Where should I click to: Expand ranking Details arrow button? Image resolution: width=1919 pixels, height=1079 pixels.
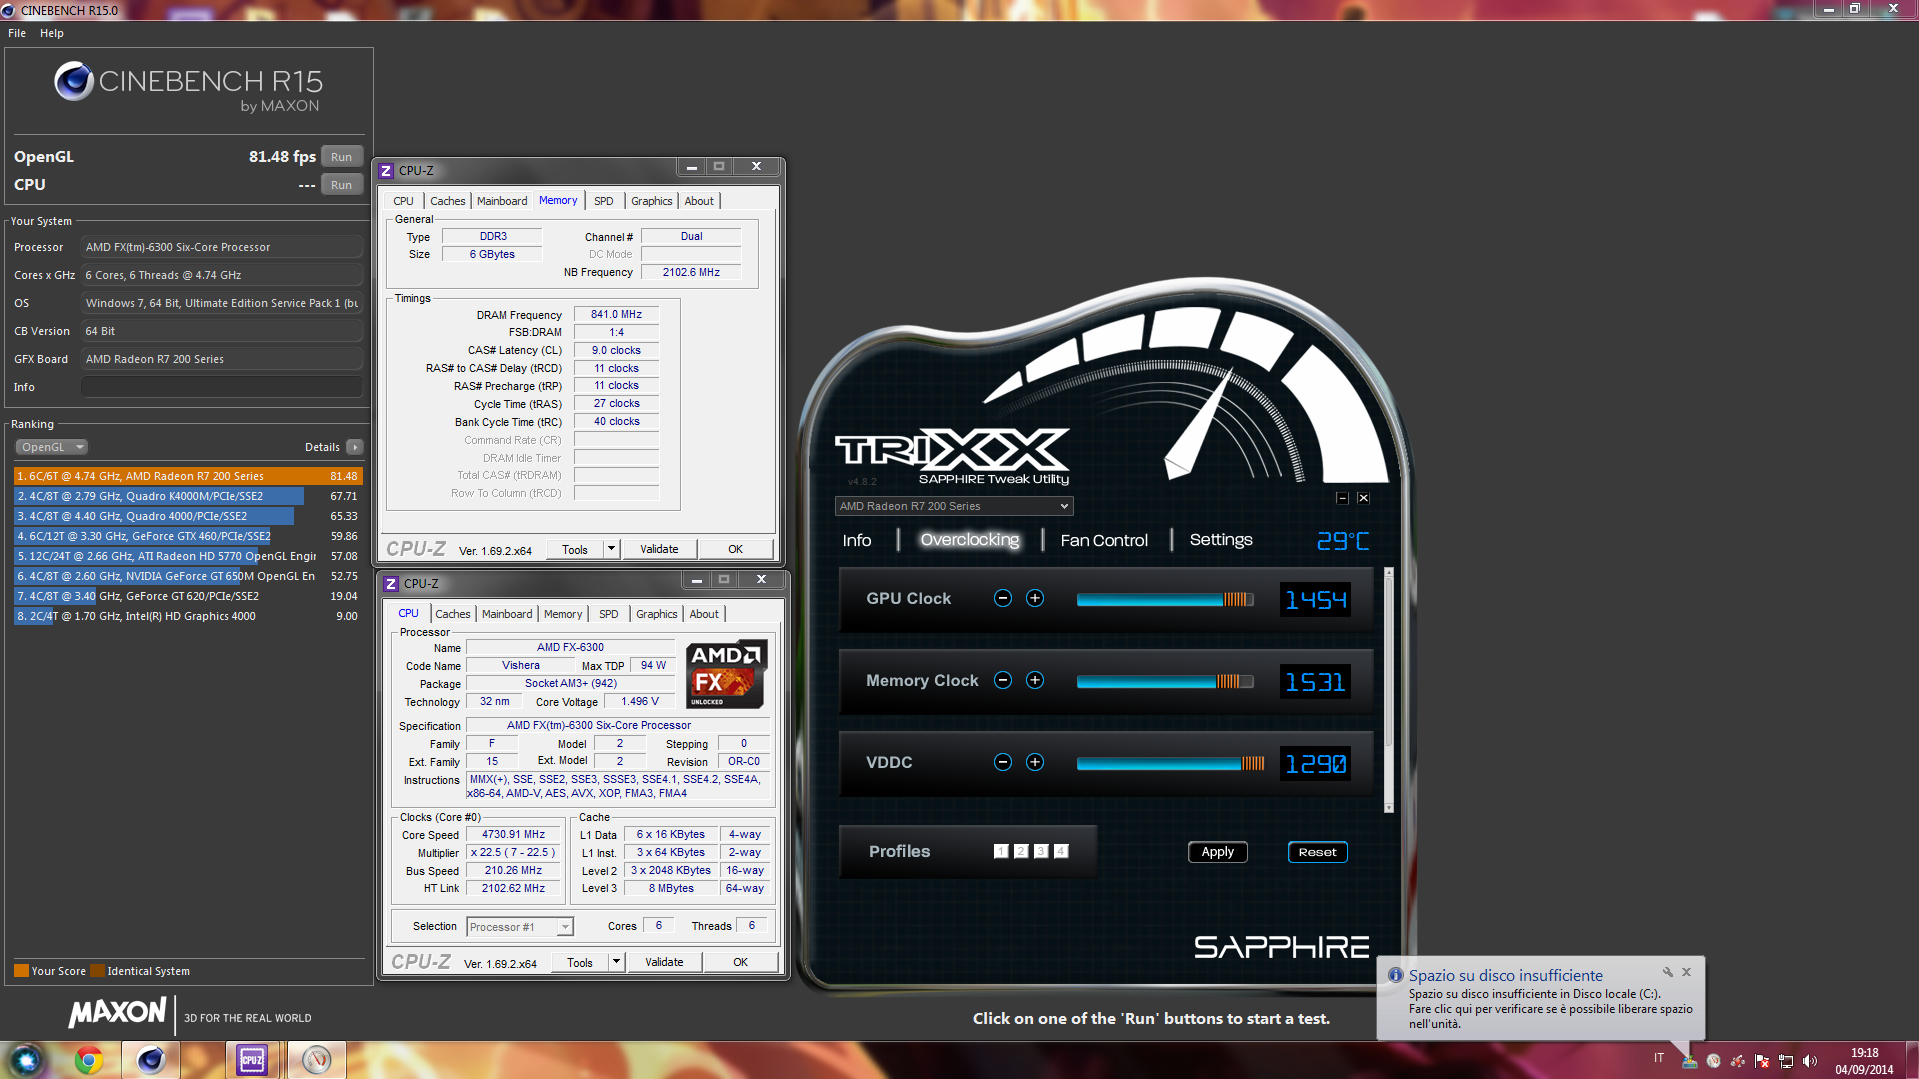click(355, 447)
